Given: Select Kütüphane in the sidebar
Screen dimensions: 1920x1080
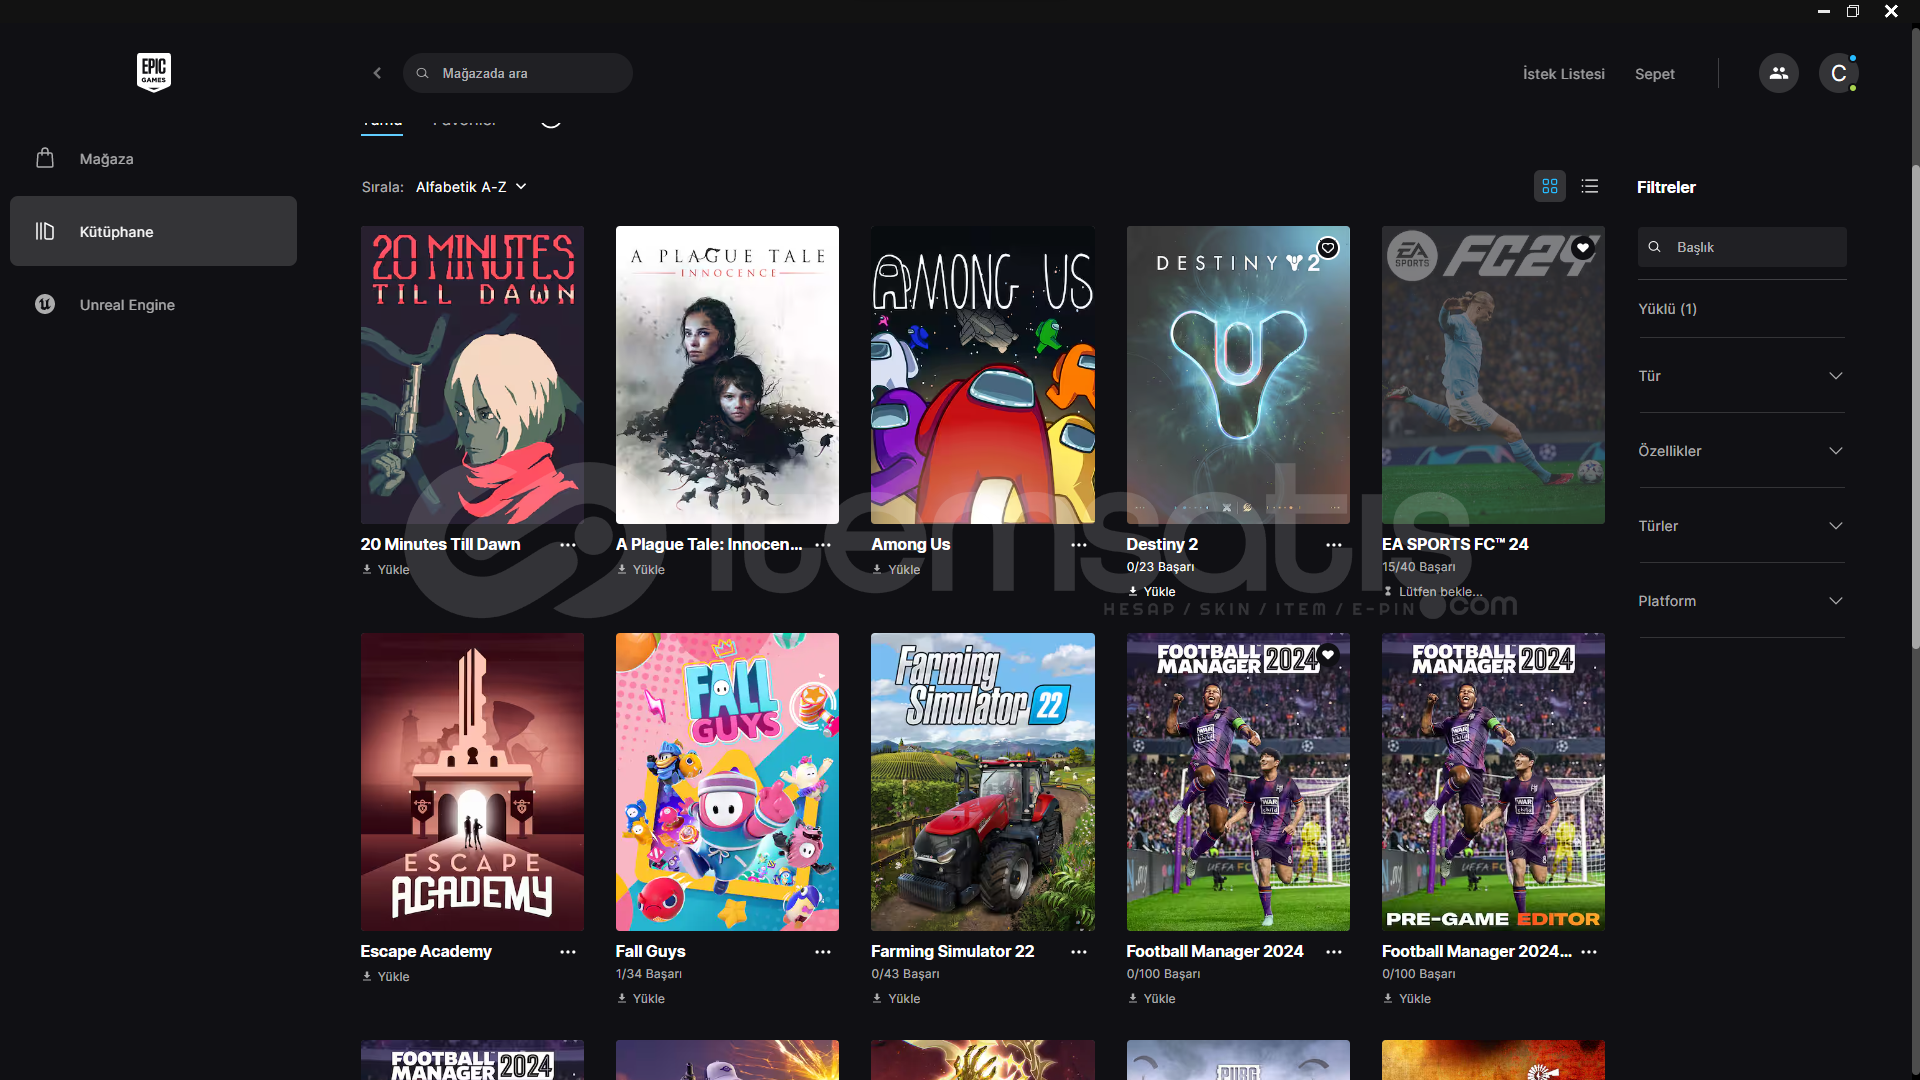Looking at the screenshot, I should 153,231.
